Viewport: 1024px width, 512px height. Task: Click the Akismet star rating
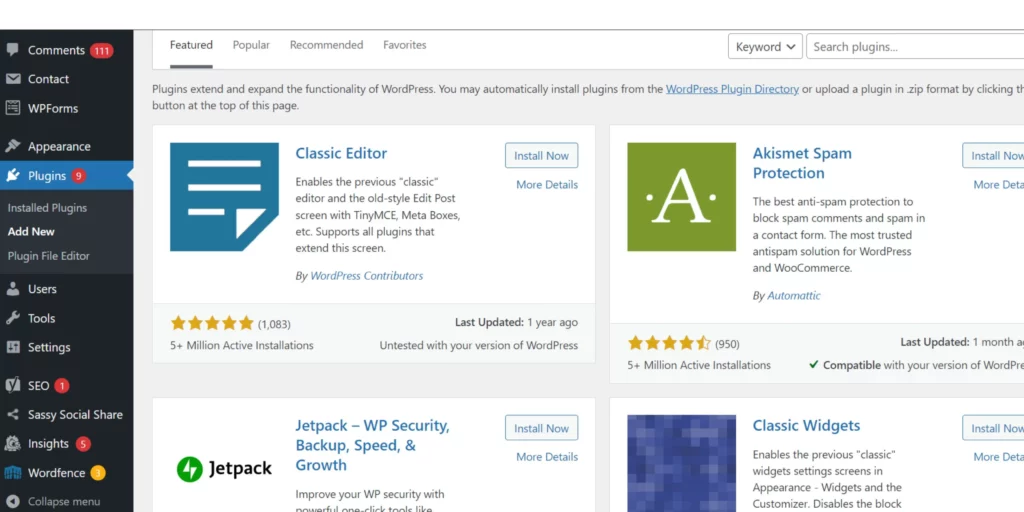pos(669,344)
